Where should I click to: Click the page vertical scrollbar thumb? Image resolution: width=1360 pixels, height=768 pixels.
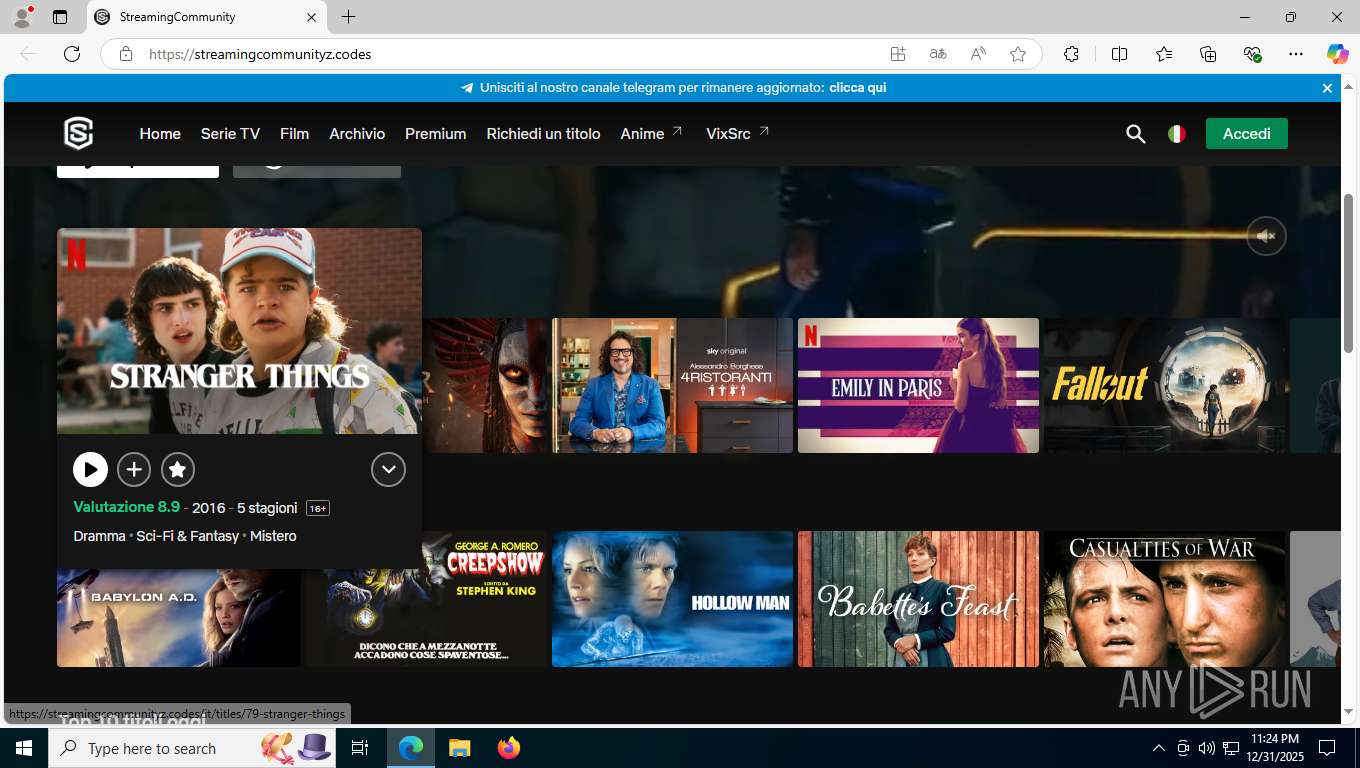(x=1348, y=273)
